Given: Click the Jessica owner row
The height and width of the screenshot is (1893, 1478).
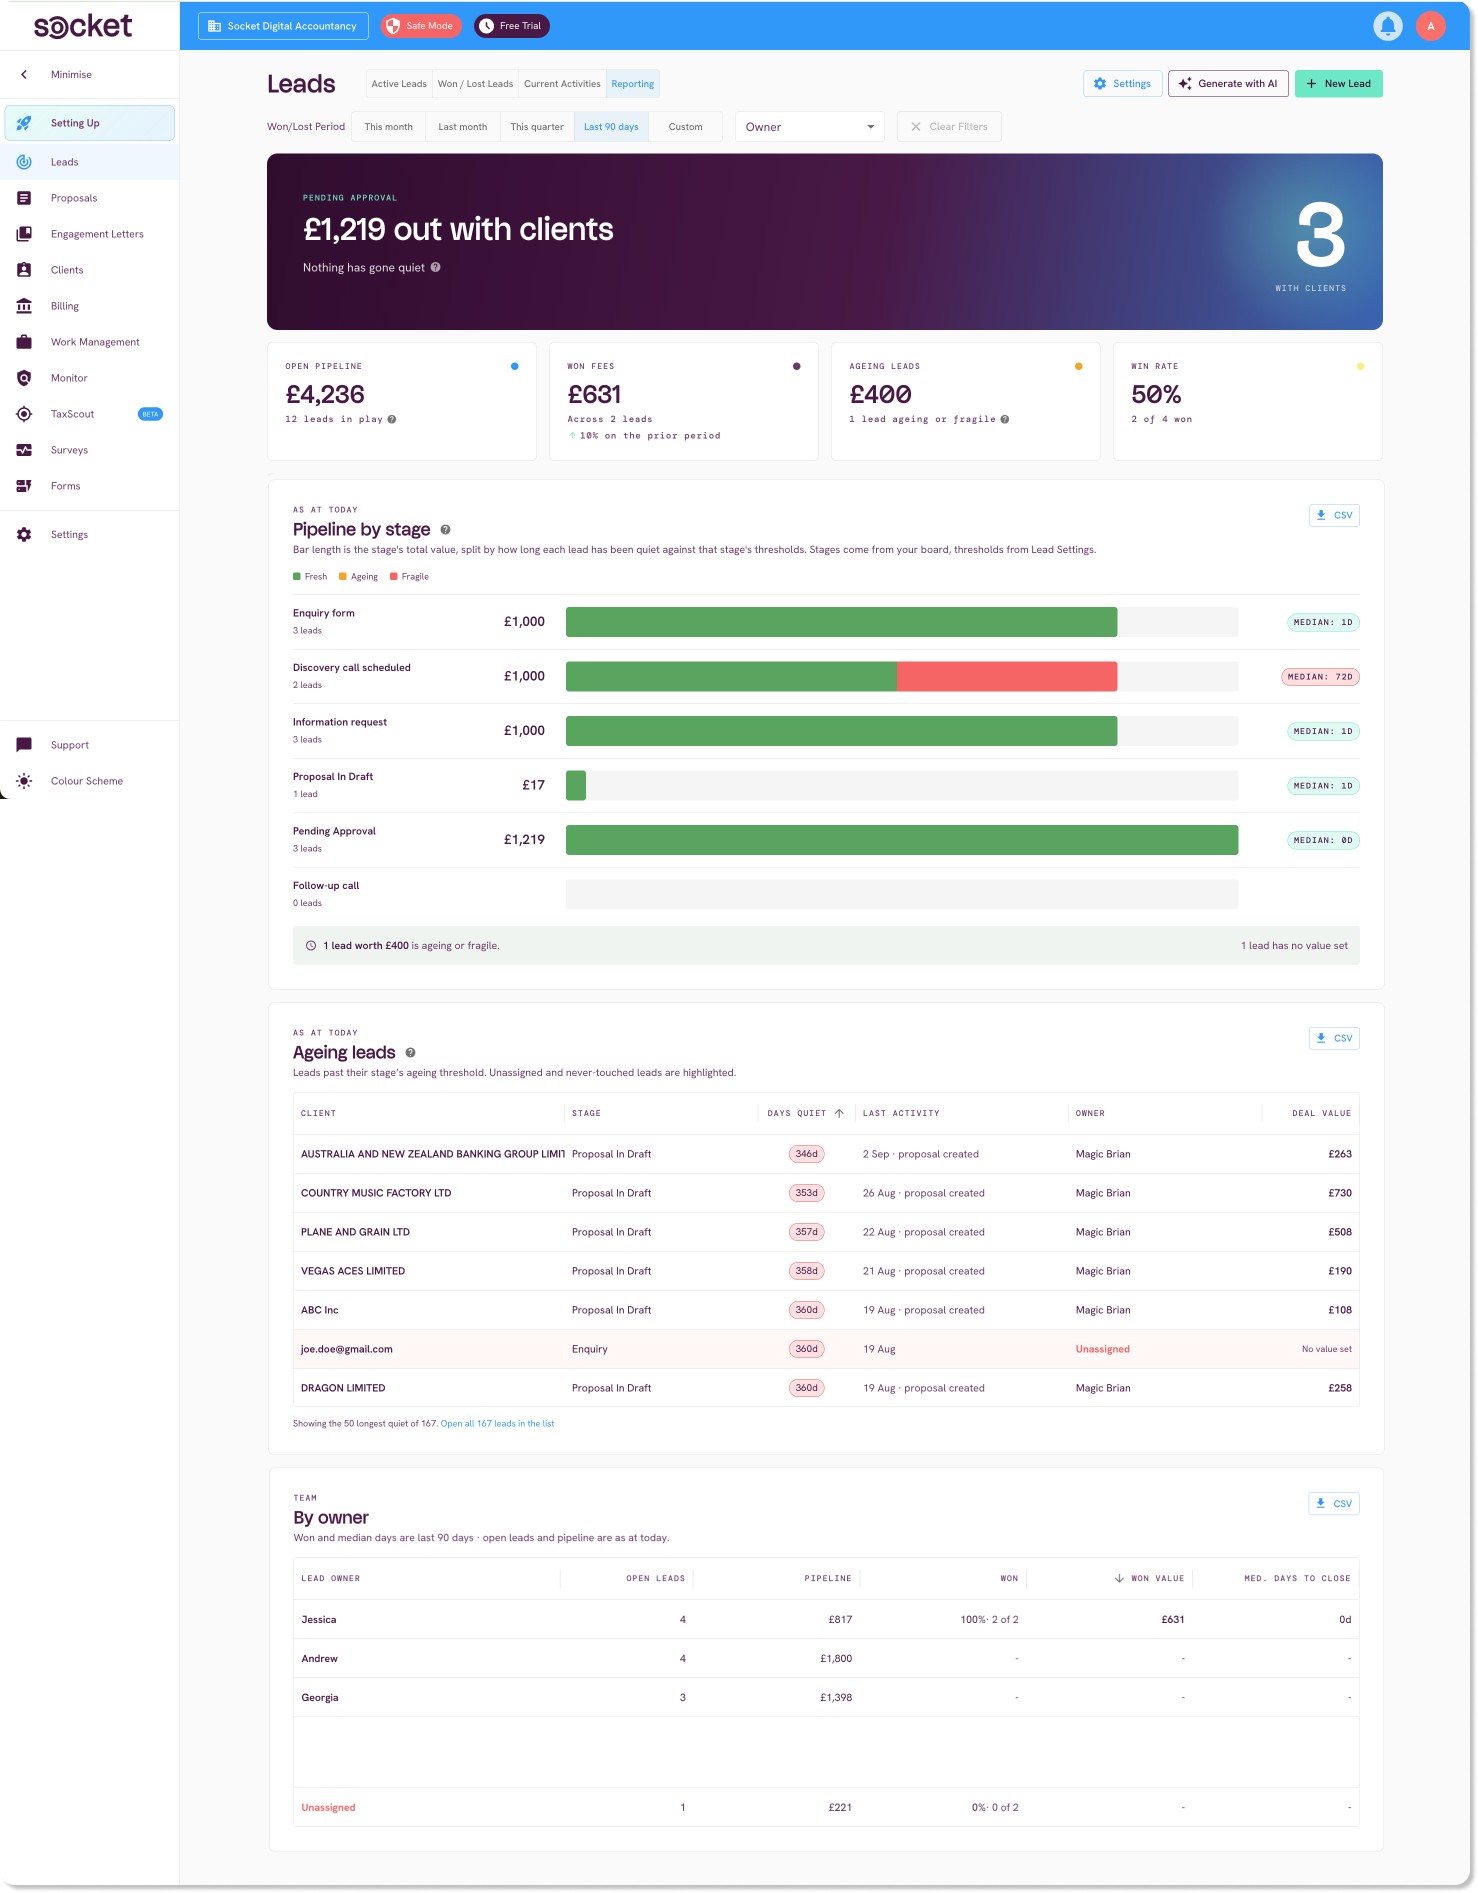Looking at the screenshot, I should pos(826,1620).
